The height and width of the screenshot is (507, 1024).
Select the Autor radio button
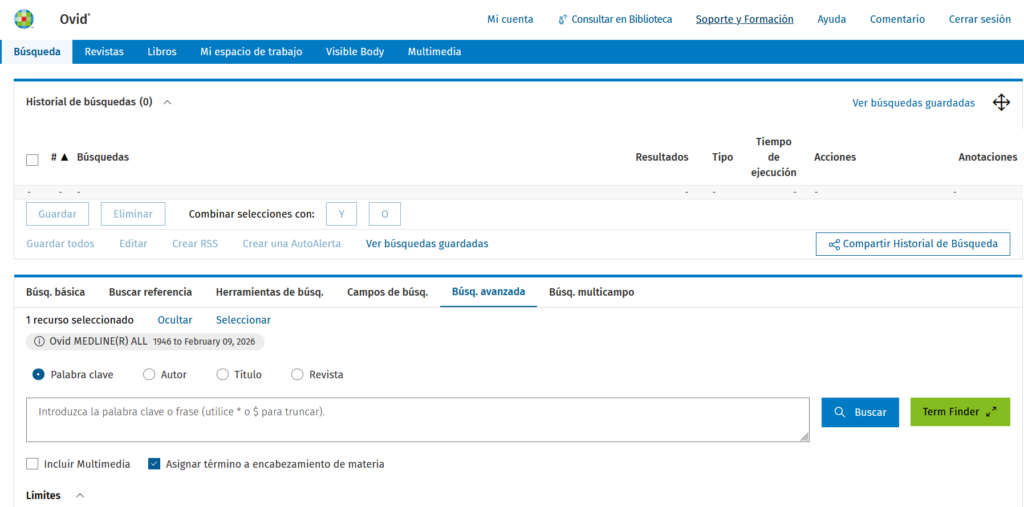149,375
